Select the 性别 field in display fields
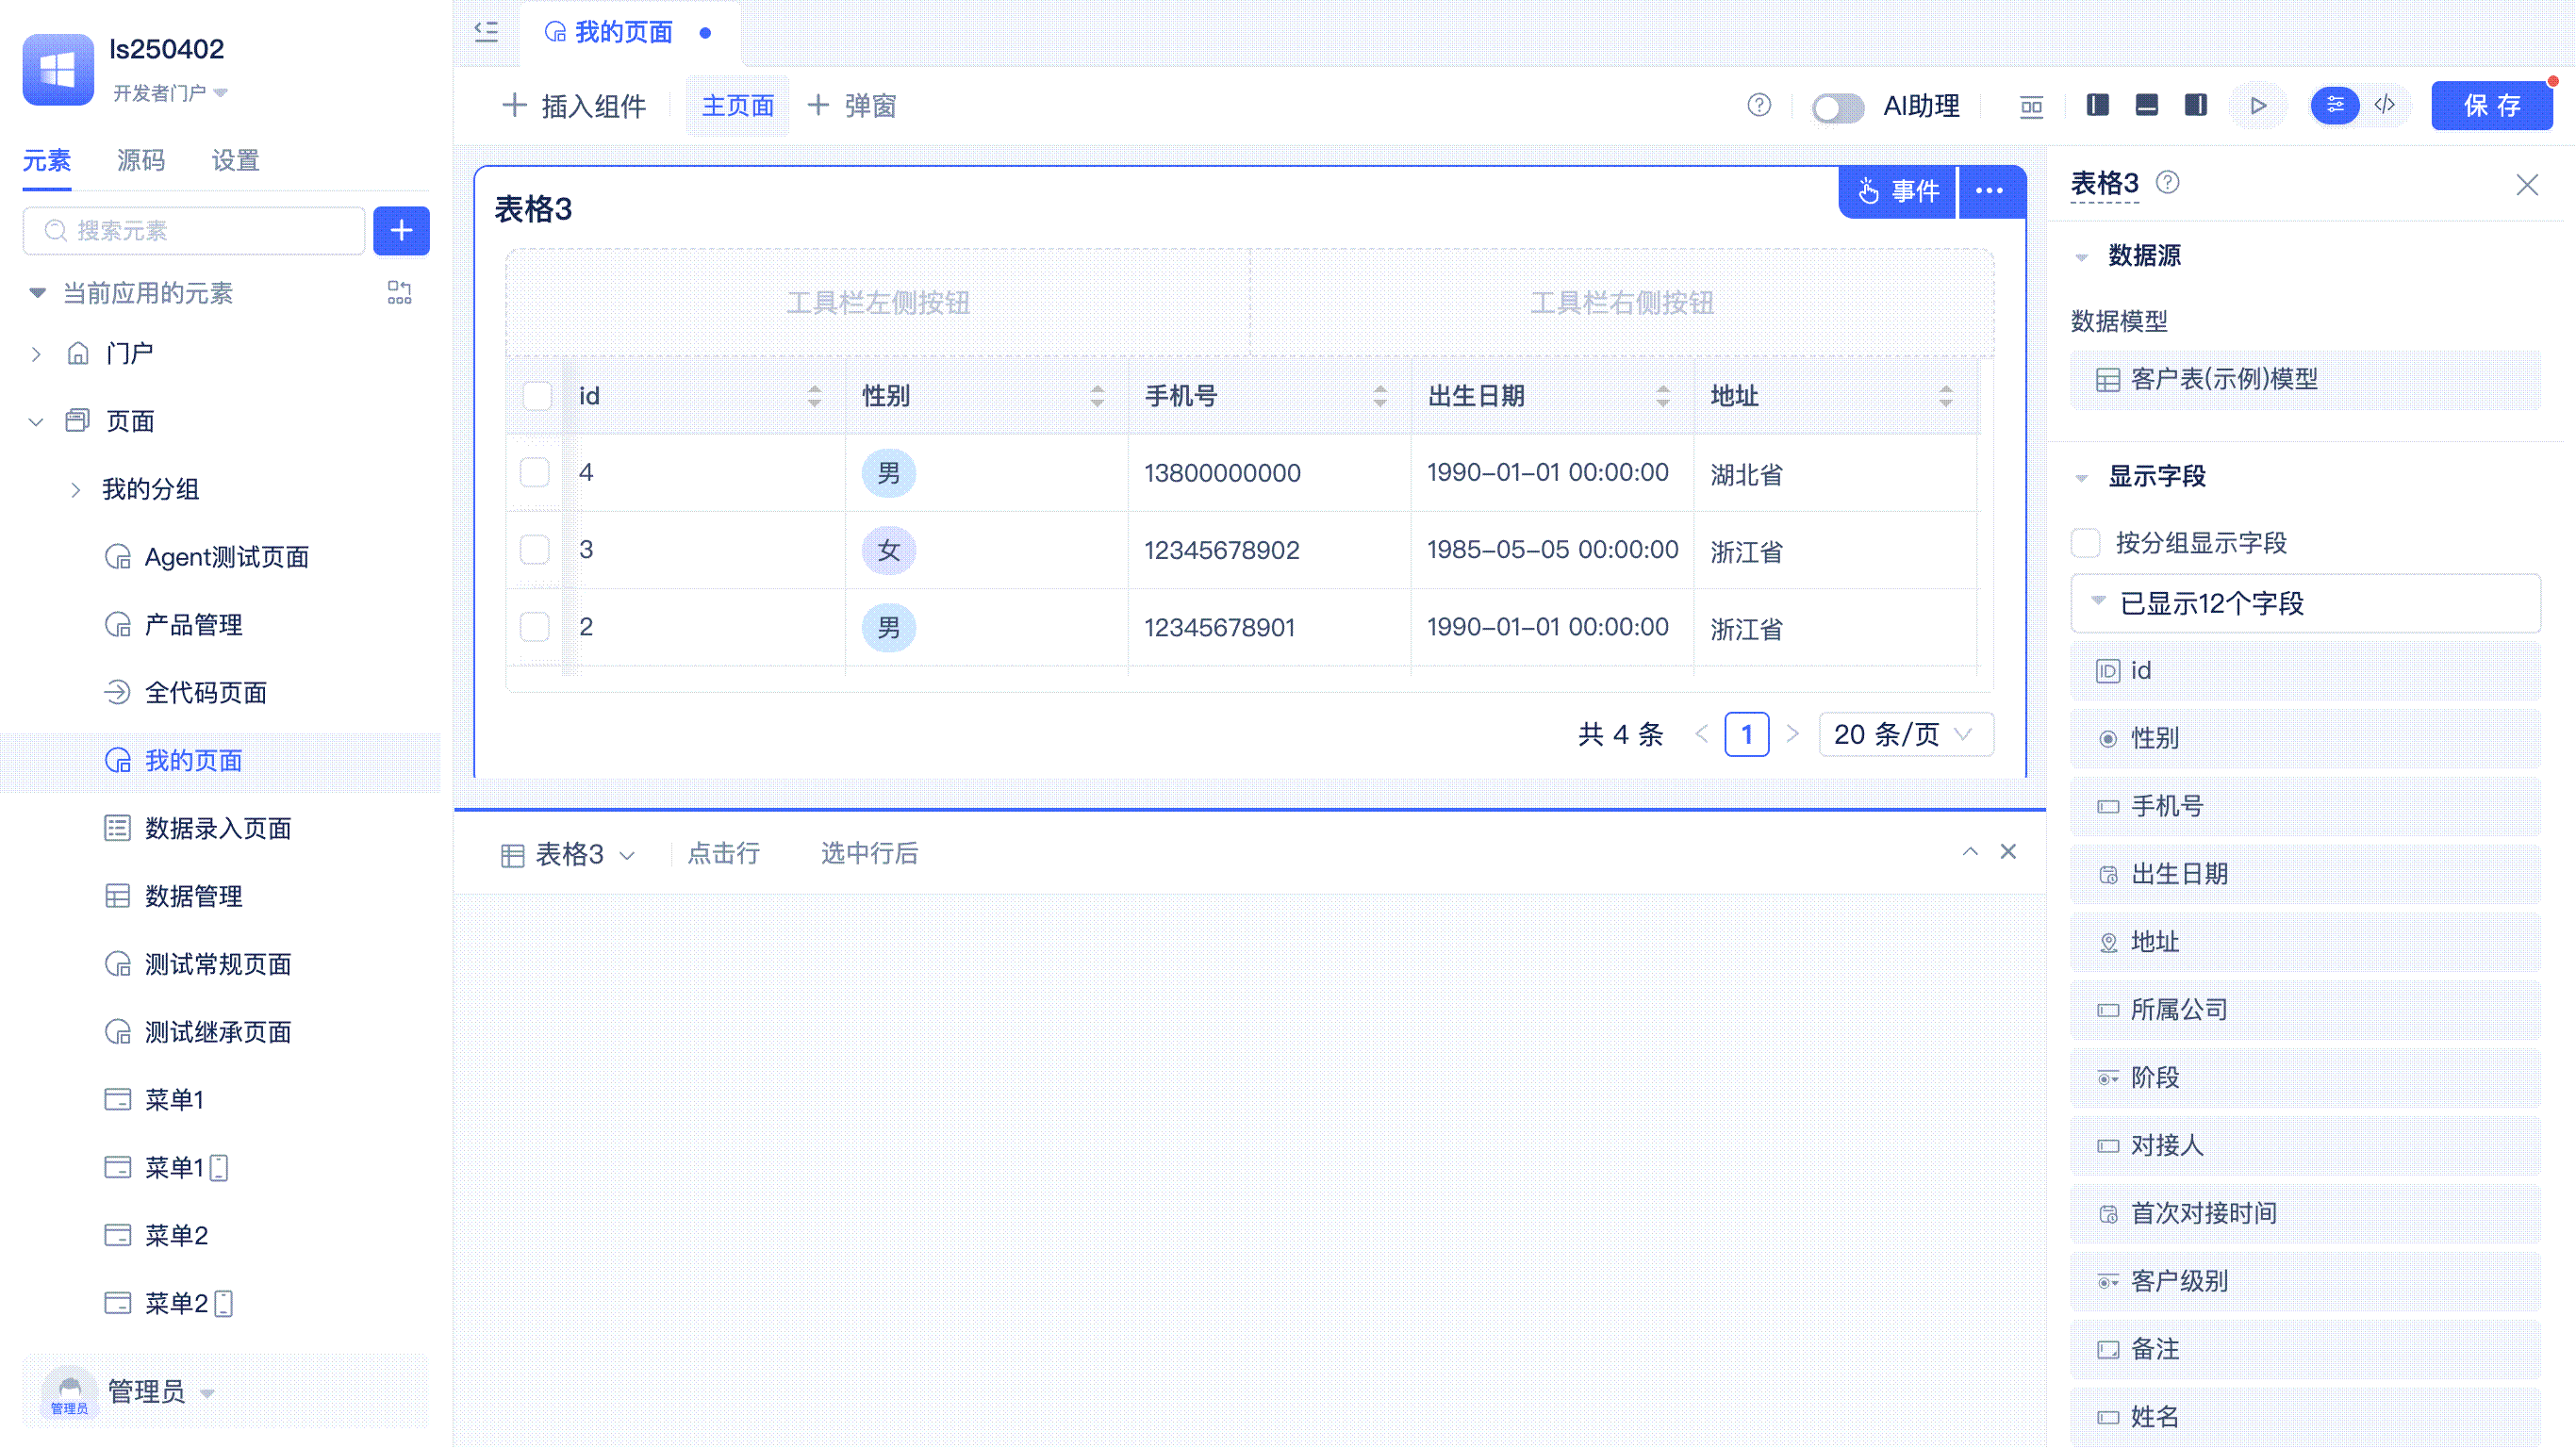Screen dimensions: 2576x1448 tap(2306, 739)
